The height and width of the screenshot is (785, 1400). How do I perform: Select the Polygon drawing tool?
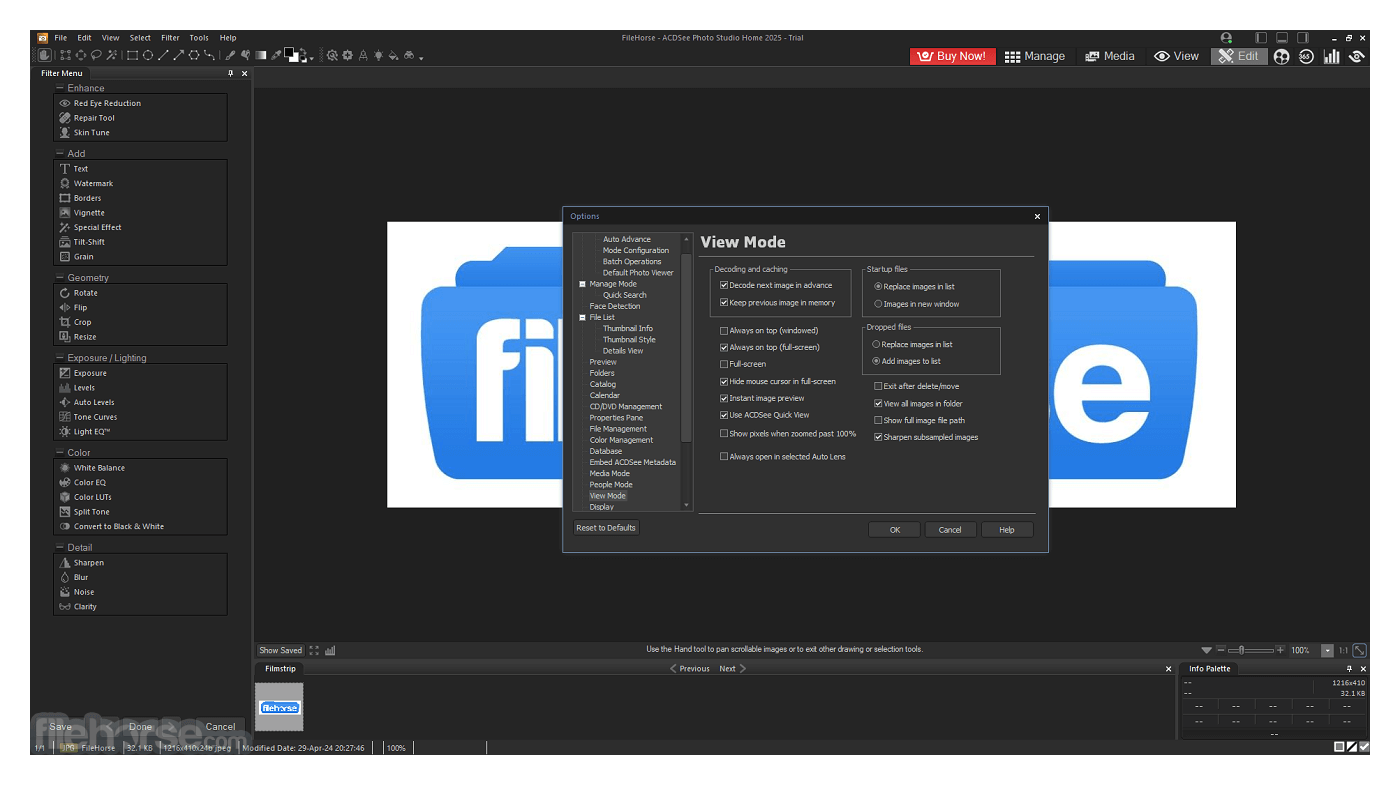[194, 55]
